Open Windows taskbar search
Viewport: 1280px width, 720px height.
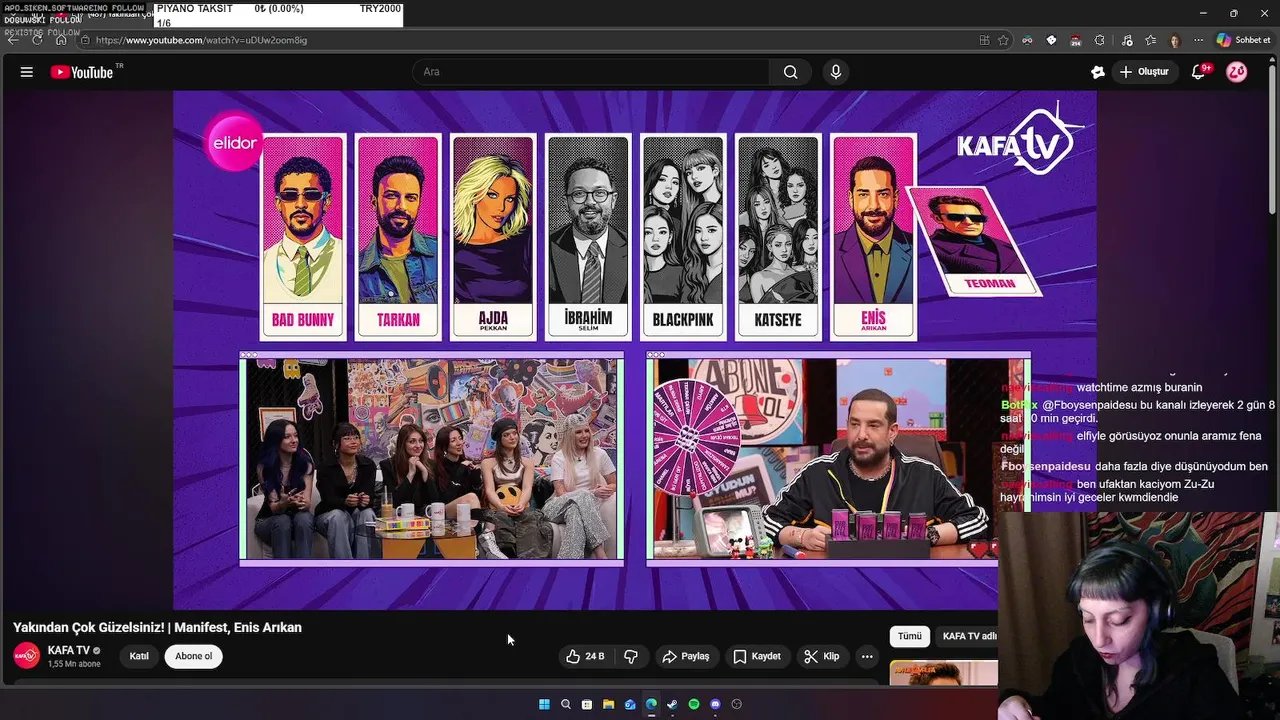(x=566, y=704)
